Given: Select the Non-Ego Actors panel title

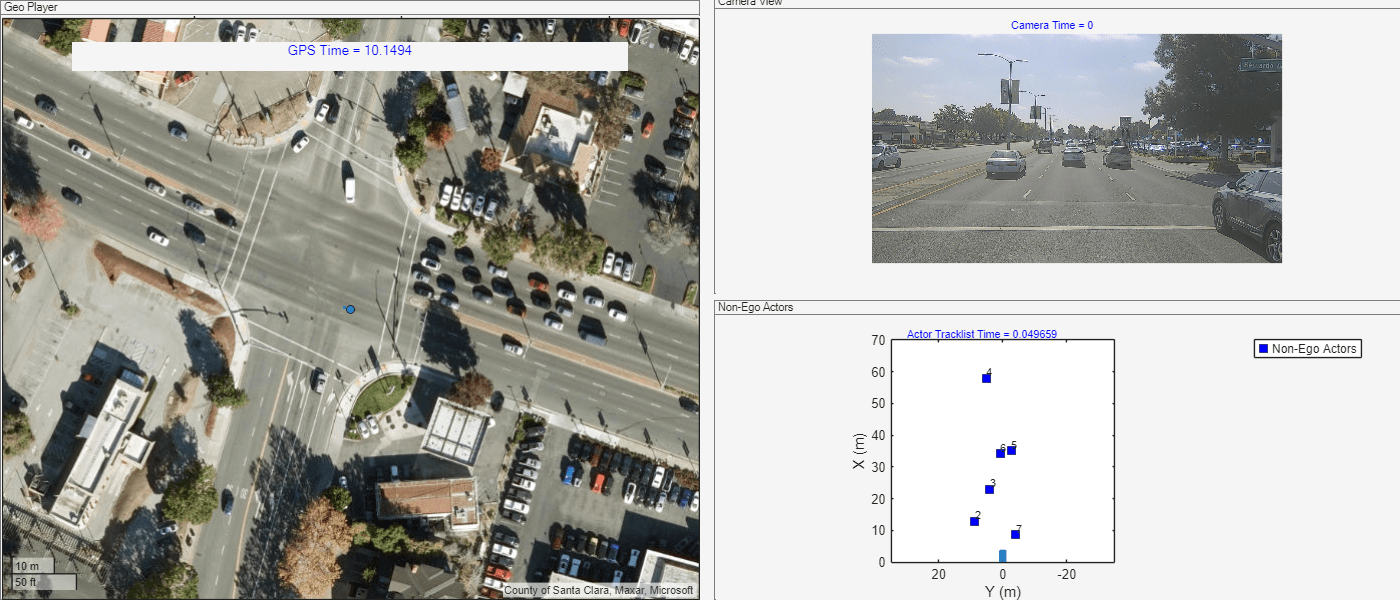Looking at the screenshot, I should click(755, 307).
